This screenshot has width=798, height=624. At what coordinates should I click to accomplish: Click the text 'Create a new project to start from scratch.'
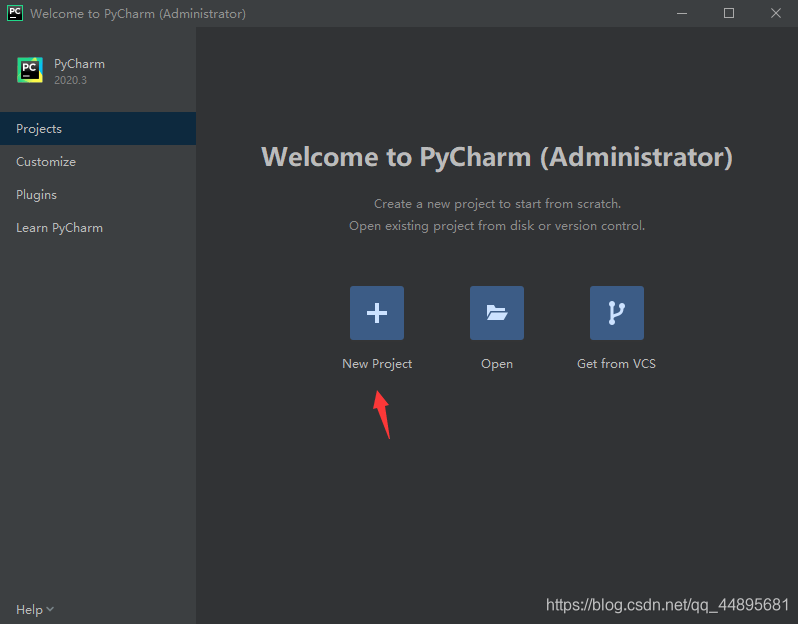[497, 204]
